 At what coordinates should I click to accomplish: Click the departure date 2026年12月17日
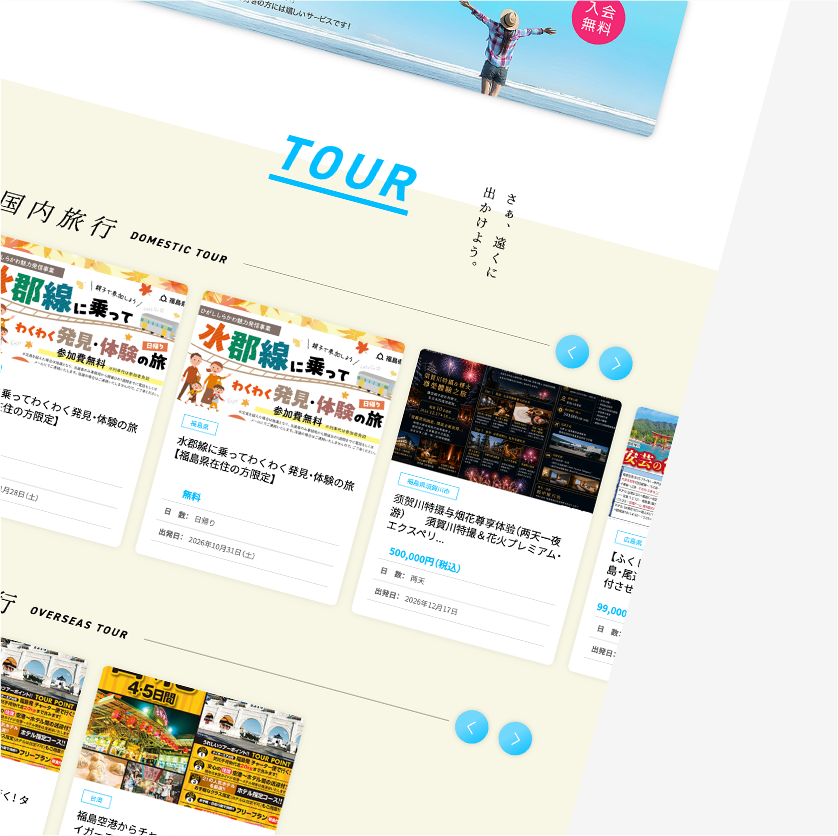click(431, 605)
